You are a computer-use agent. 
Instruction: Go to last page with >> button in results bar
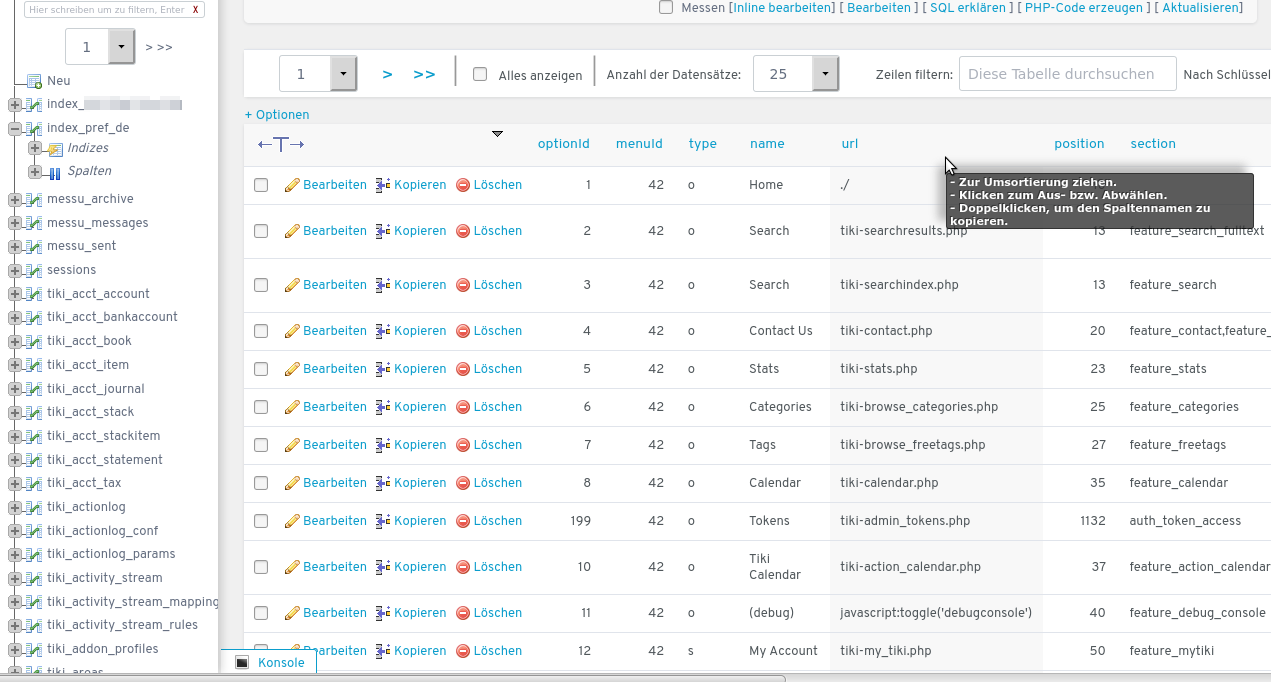tap(424, 74)
